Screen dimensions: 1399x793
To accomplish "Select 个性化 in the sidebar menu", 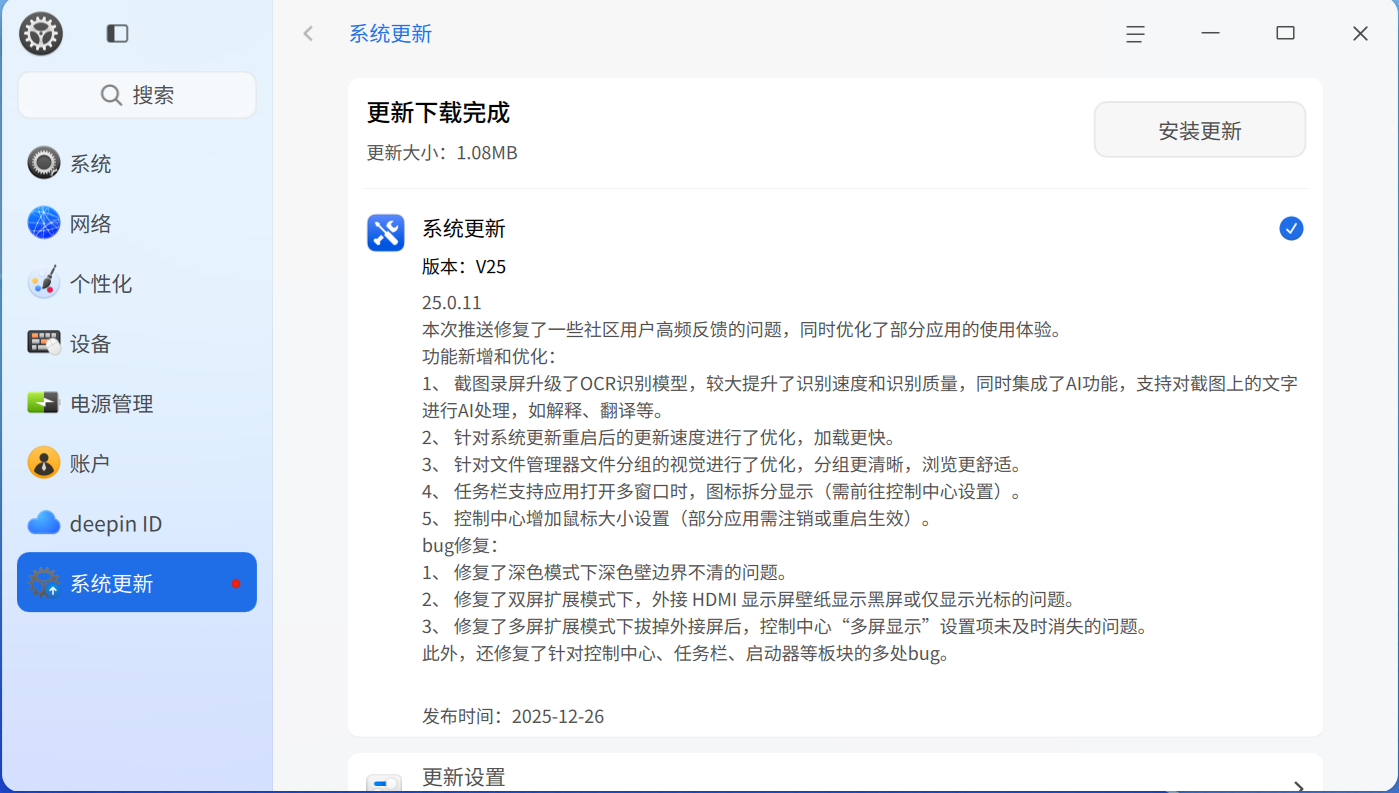I will (x=137, y=283).
